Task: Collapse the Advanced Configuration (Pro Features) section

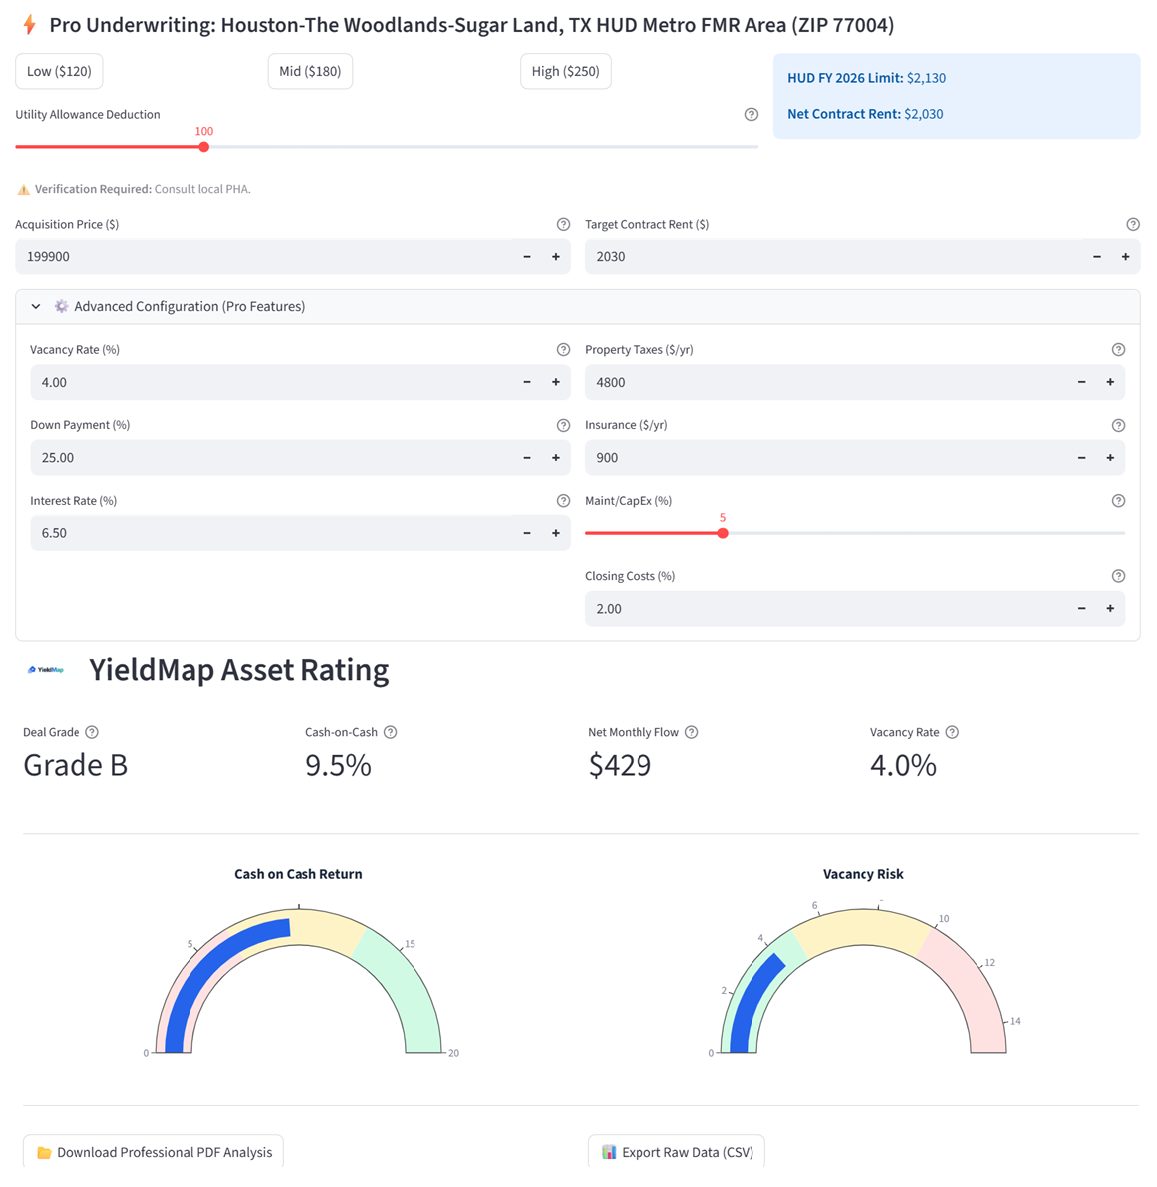Action: click(x=36, y=307)
